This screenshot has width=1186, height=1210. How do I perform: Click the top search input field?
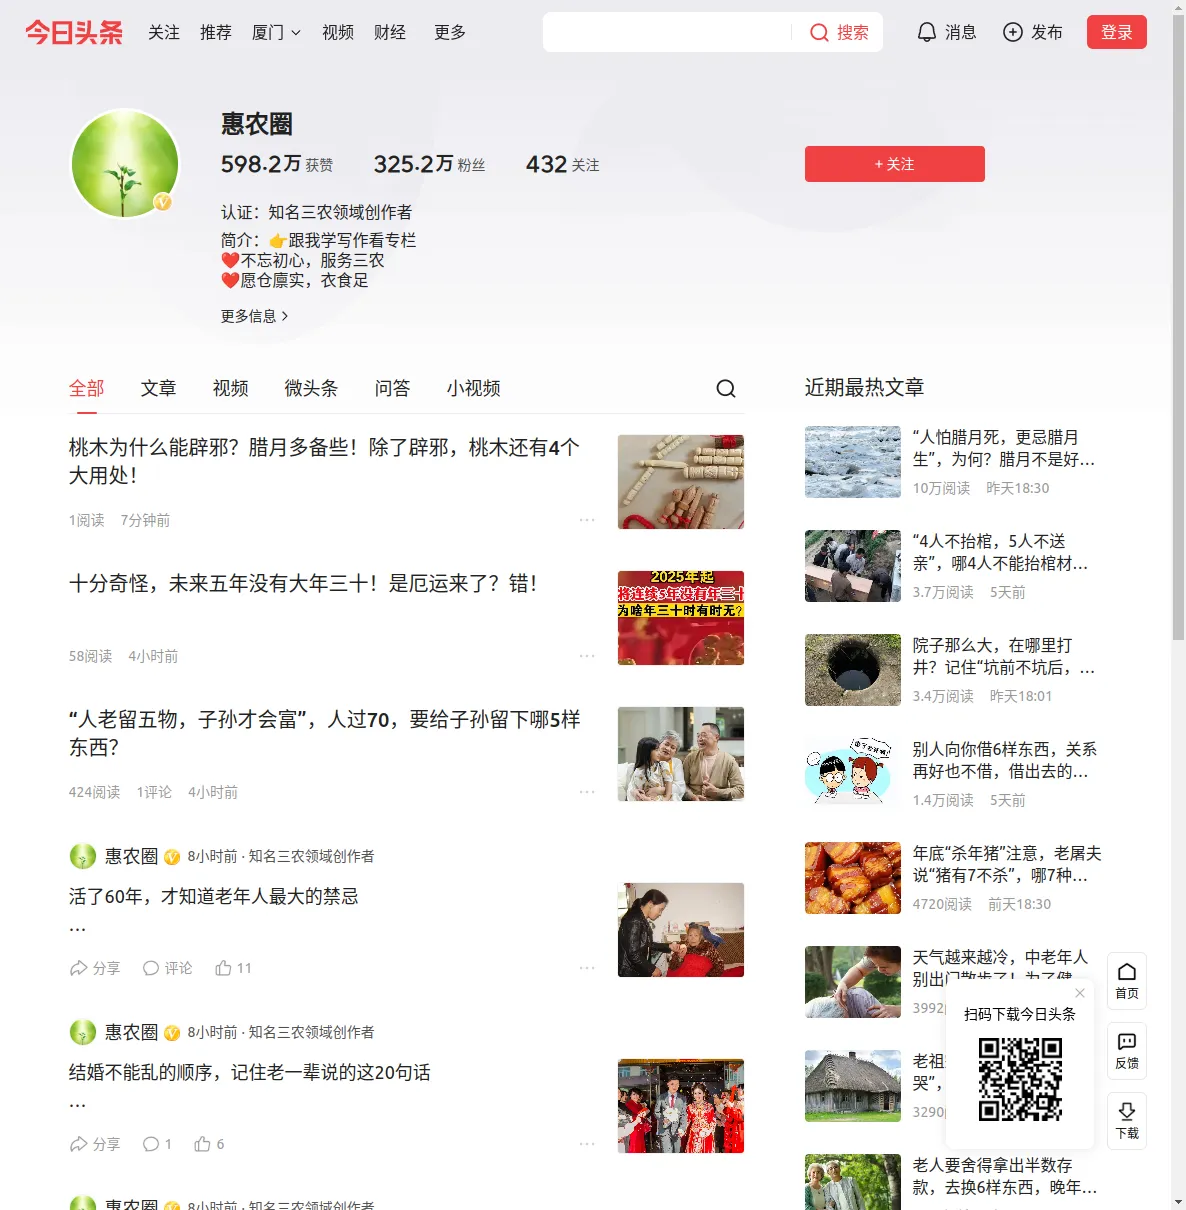(668, 32)
